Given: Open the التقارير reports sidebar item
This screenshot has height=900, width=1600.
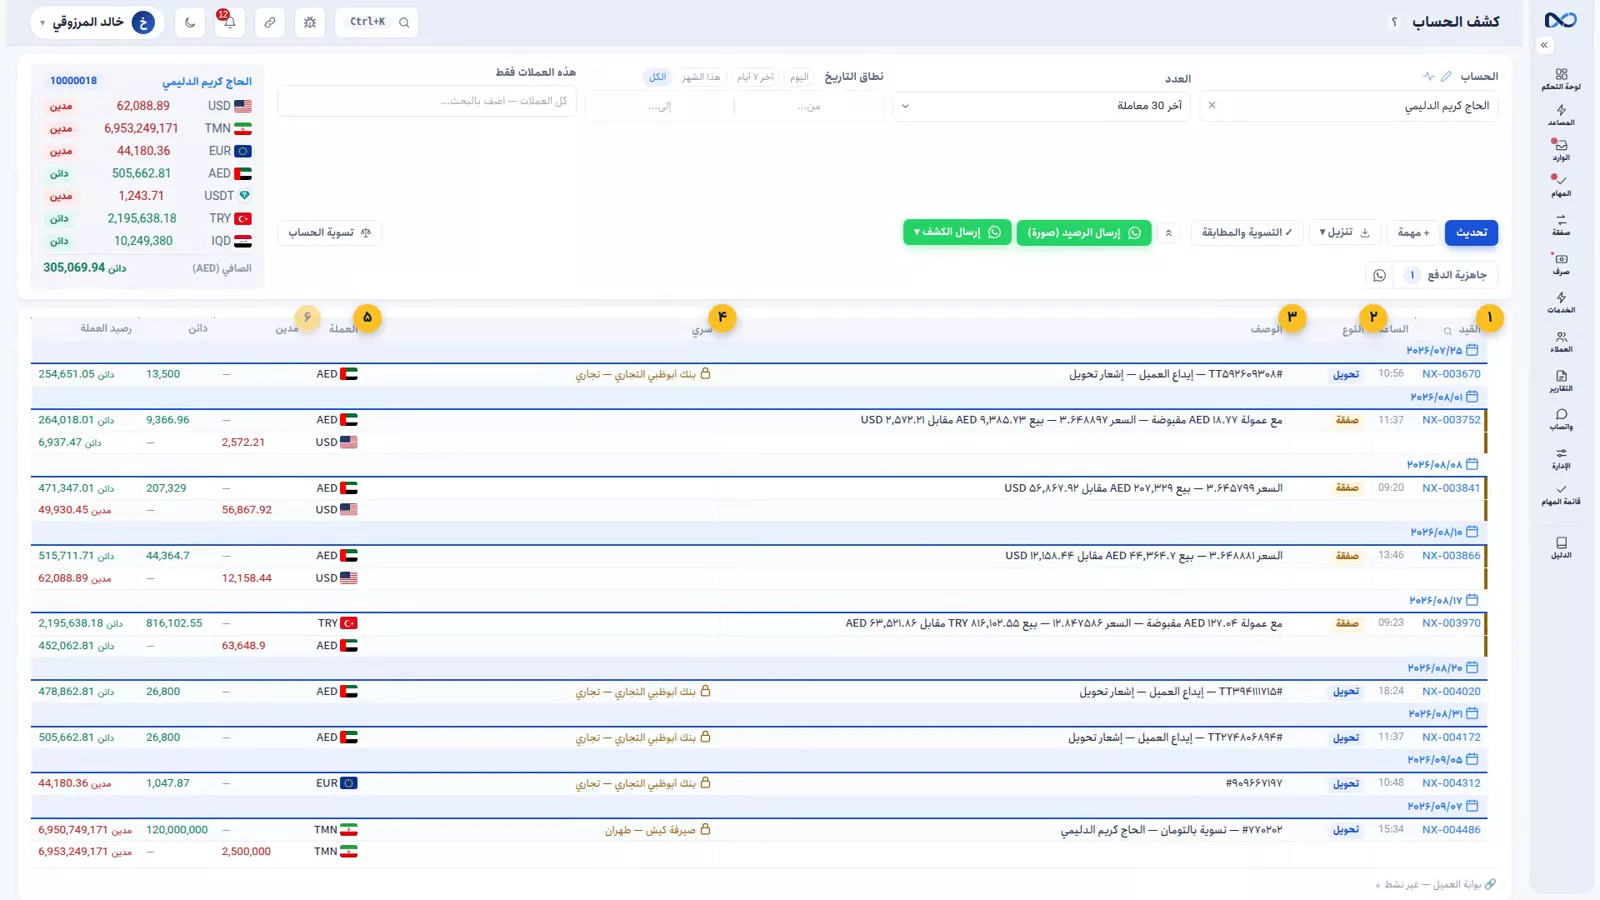Looking at the screenshot, I should click(1561, 381).
